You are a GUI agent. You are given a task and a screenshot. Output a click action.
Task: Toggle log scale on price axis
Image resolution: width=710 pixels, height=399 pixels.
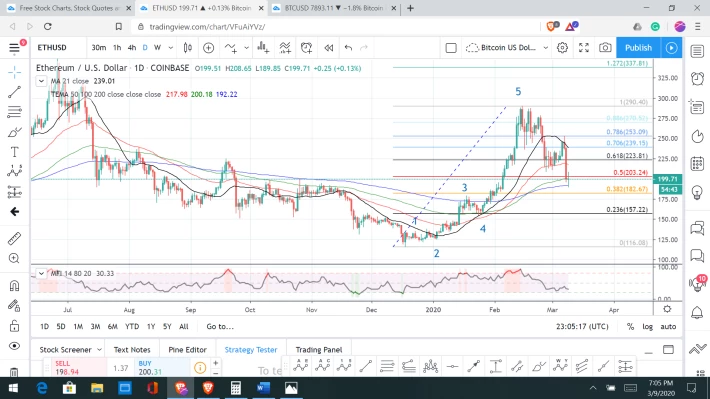tap(648, 327)
